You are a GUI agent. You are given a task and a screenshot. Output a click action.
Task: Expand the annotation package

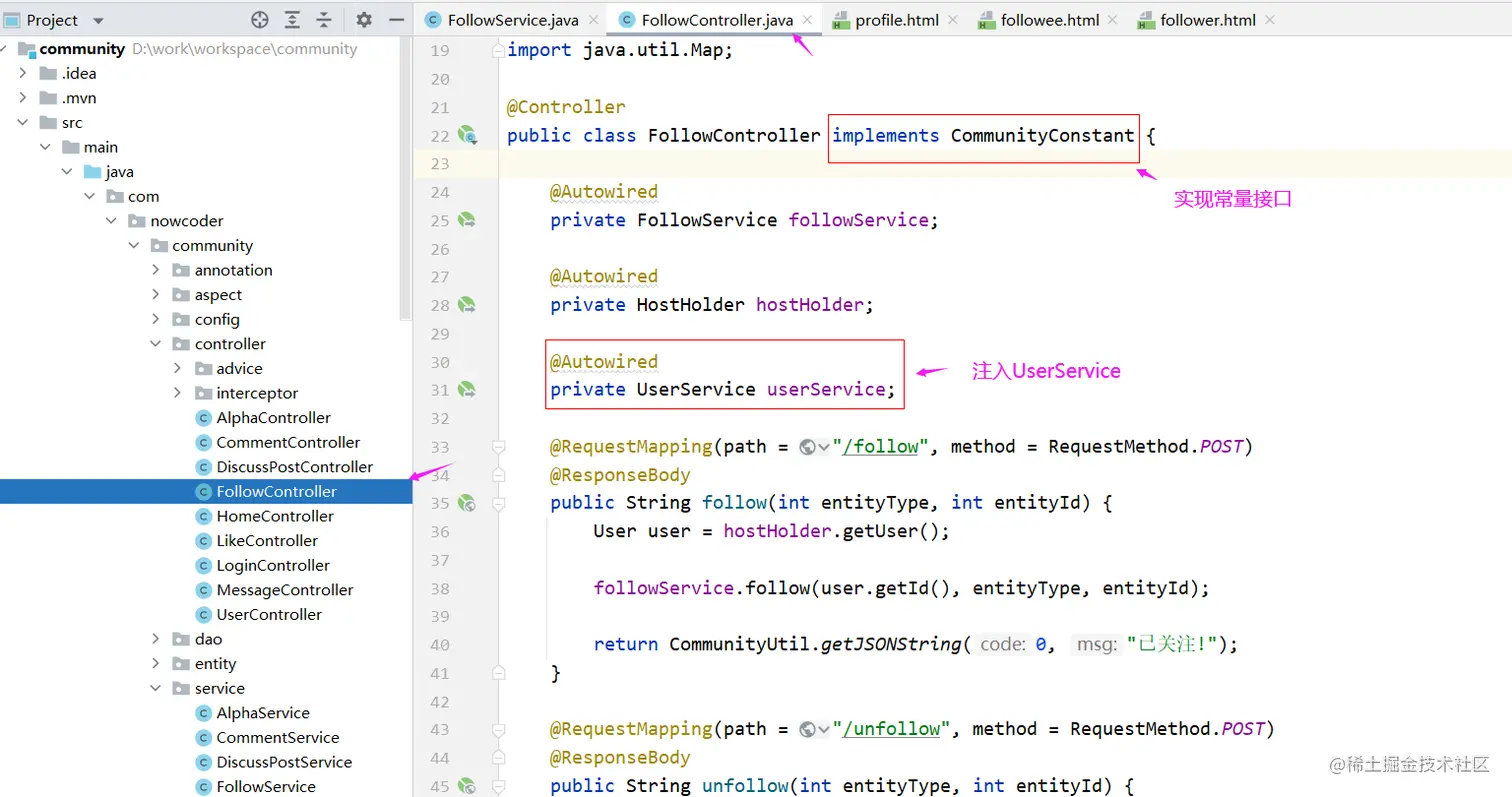[x=155, y=270]
